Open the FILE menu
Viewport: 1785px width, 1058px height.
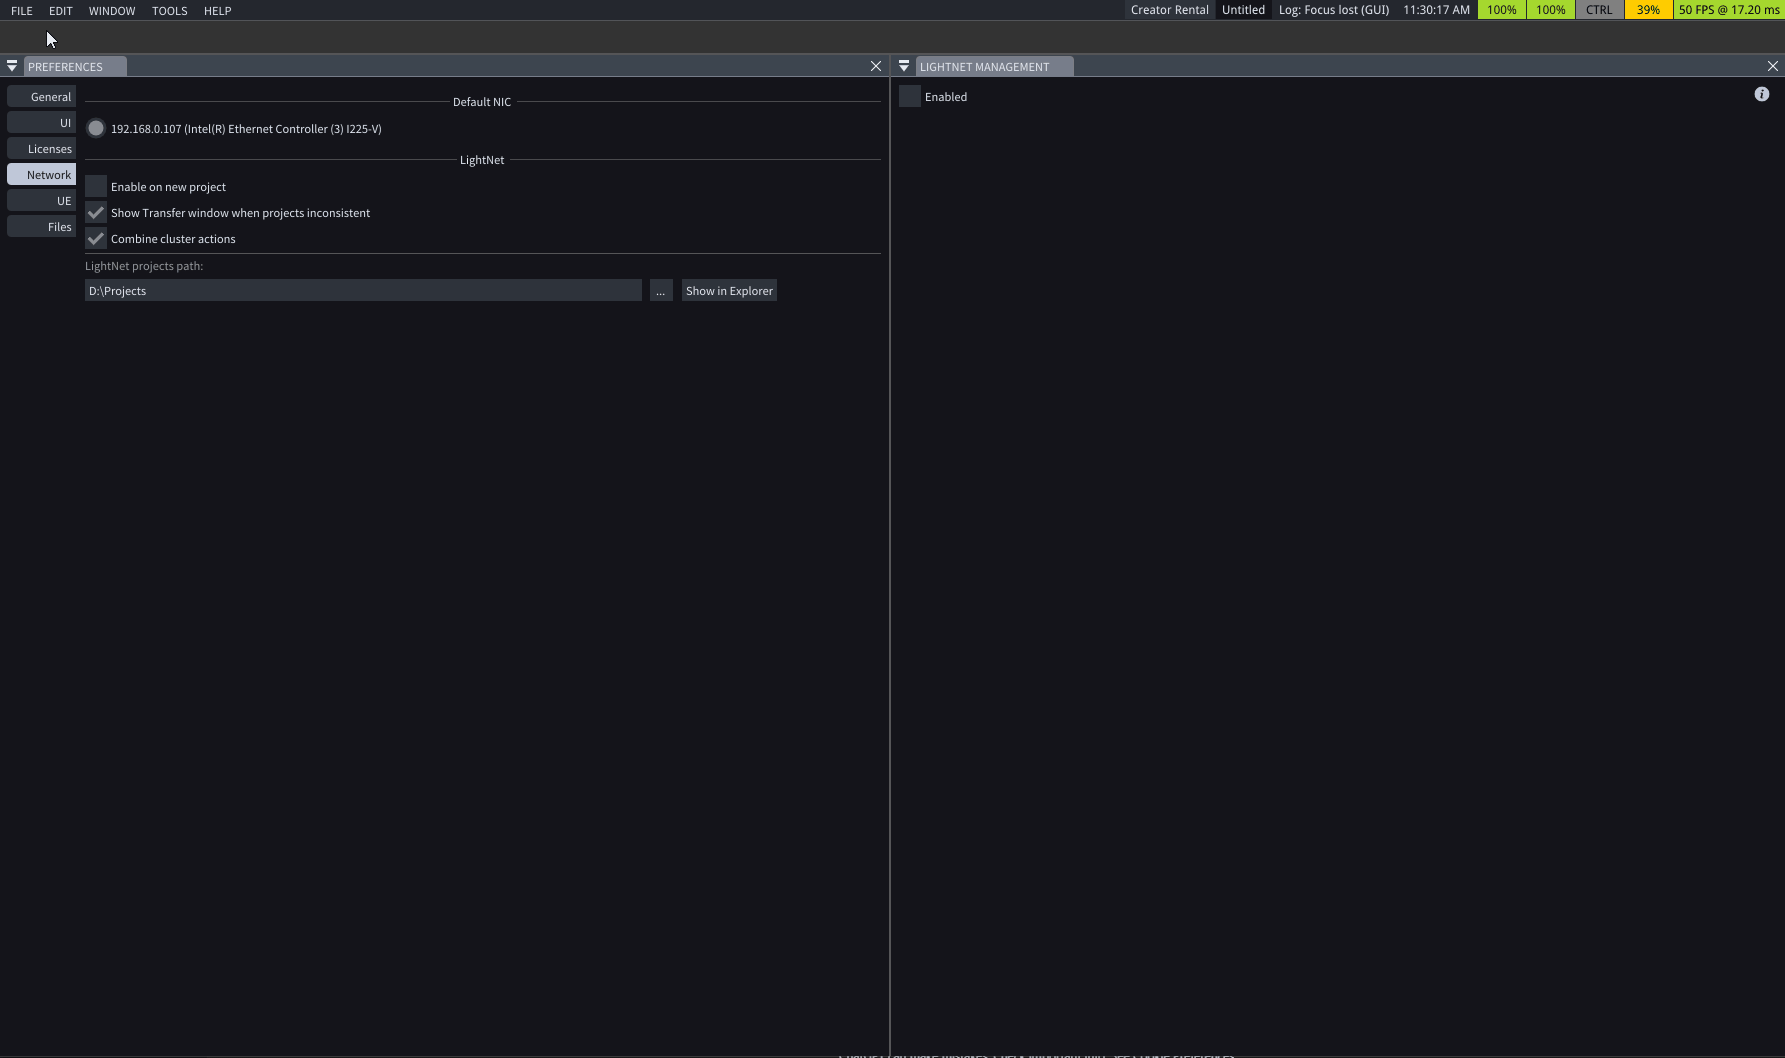(22, 11)
